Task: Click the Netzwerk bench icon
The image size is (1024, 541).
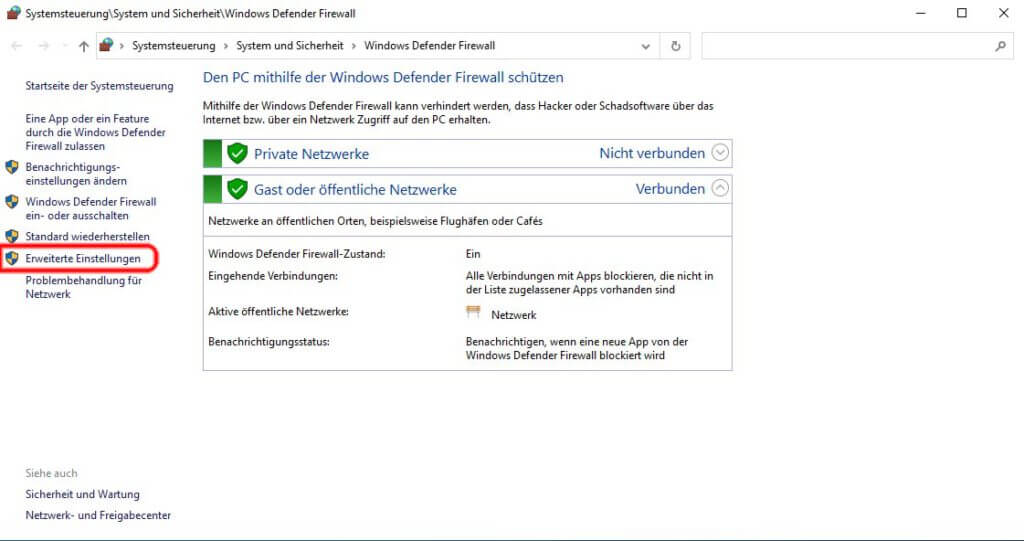Action: (x=473, y=313)
